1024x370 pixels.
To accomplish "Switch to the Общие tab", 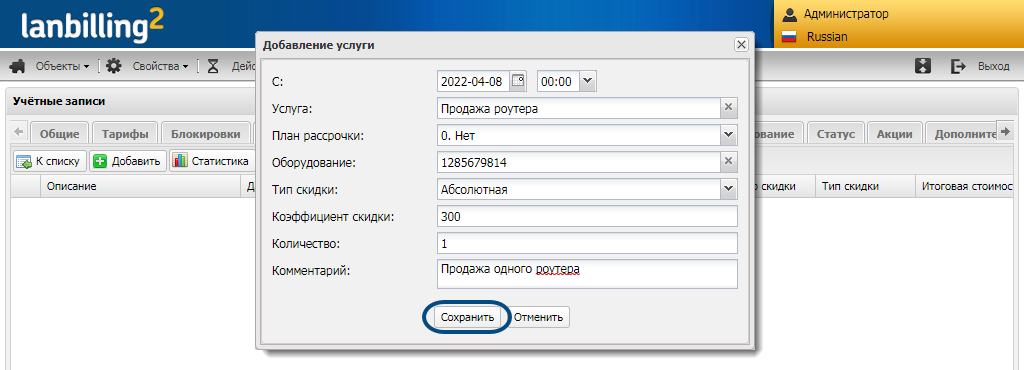I will (x=59, y=133).
